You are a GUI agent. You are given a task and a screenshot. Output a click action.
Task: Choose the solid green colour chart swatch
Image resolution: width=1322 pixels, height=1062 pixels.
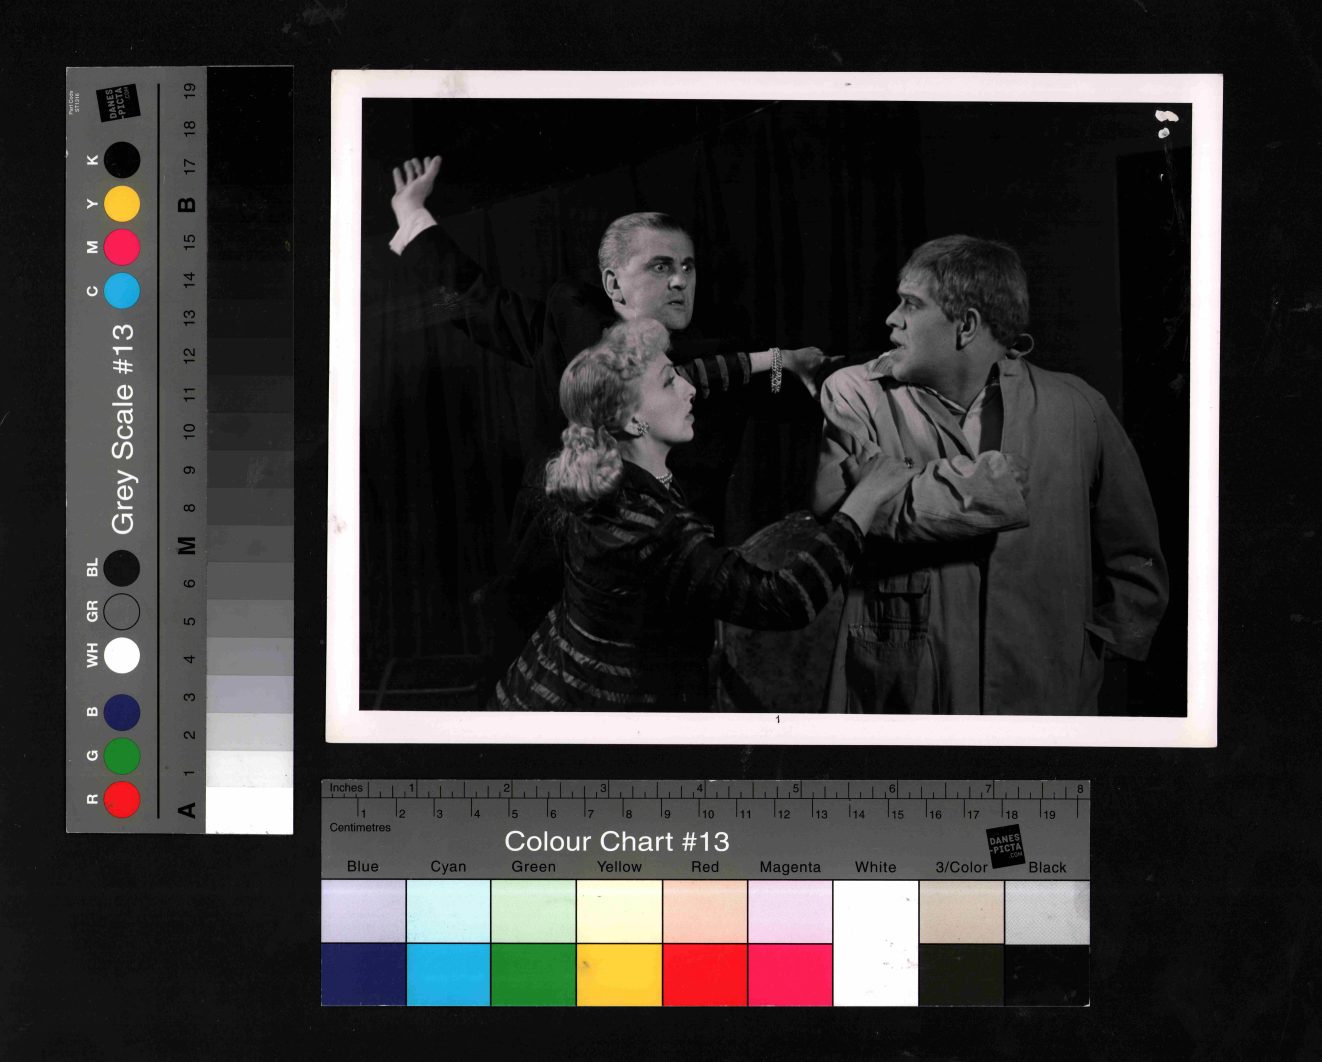click(533, 975)
